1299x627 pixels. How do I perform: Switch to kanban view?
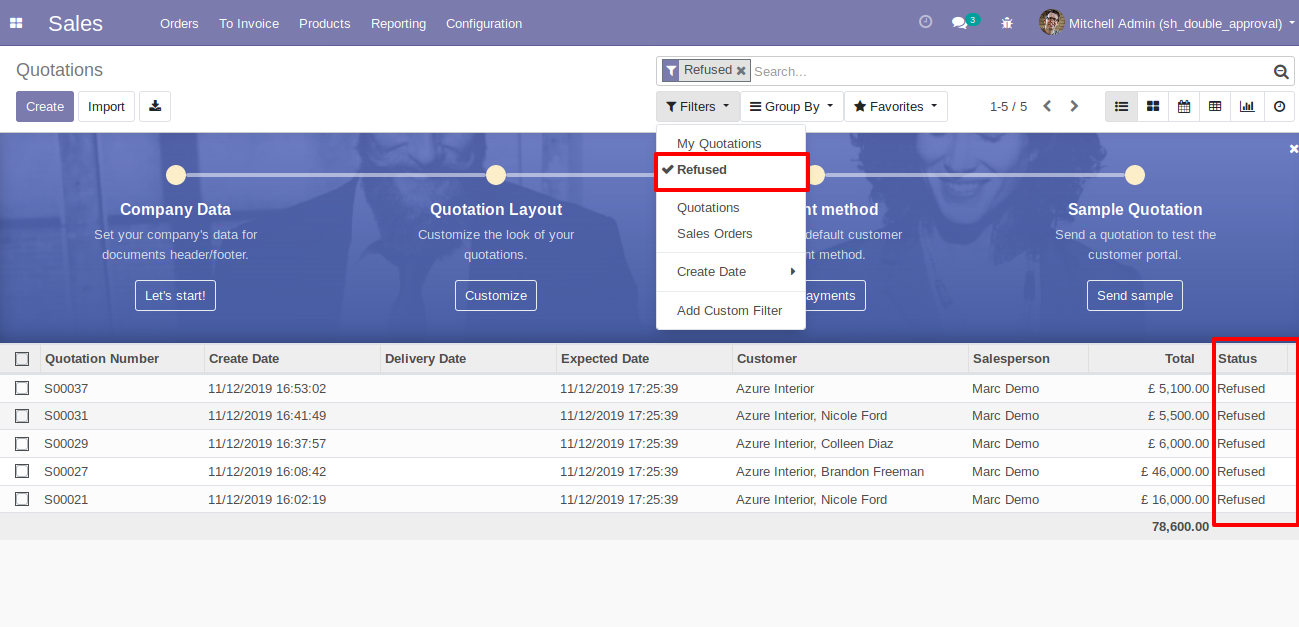tap(1153, 106)
